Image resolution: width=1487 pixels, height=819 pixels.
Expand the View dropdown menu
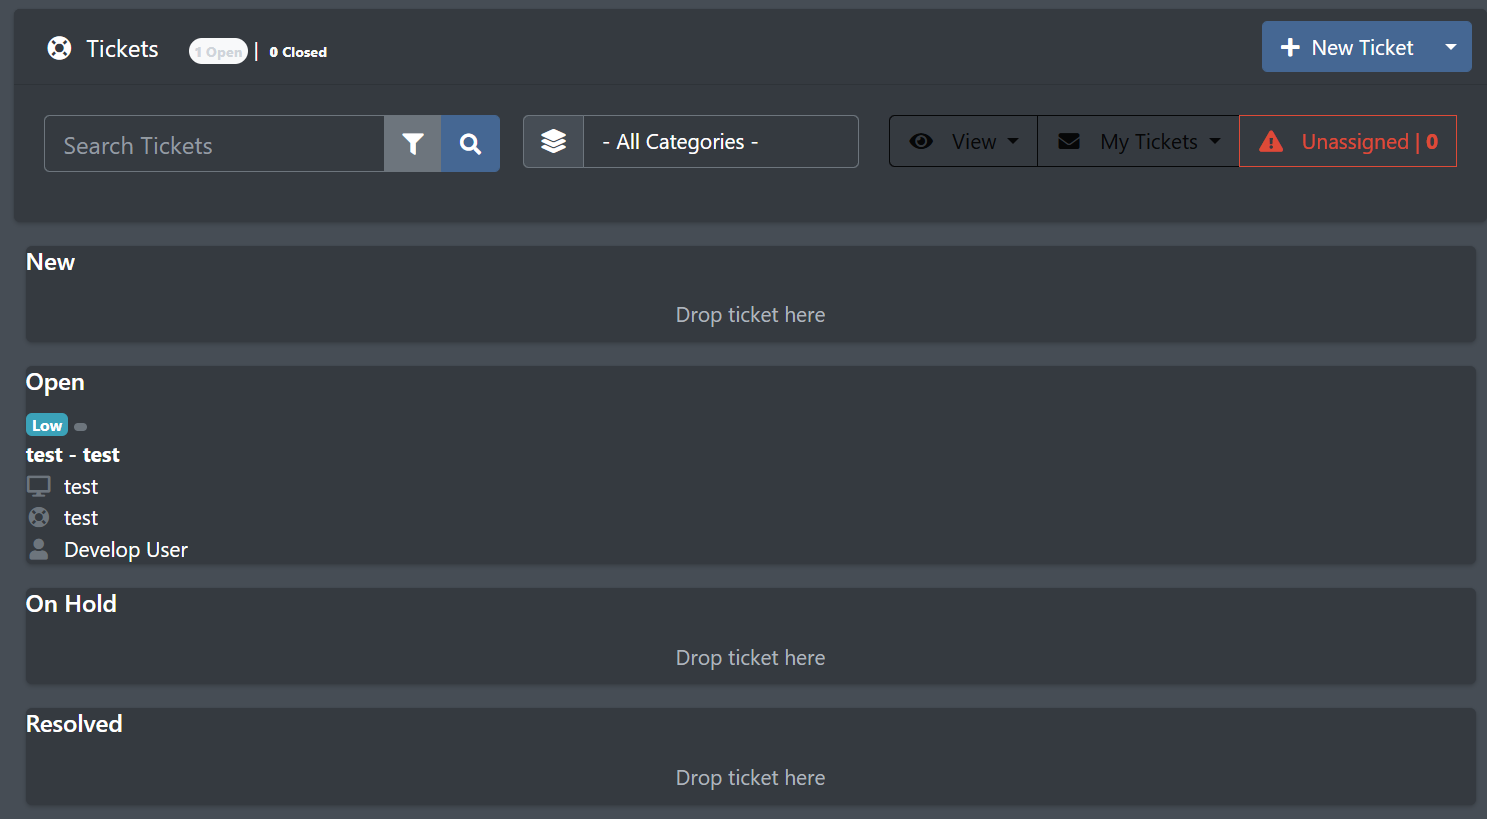[x=964, y=141]
